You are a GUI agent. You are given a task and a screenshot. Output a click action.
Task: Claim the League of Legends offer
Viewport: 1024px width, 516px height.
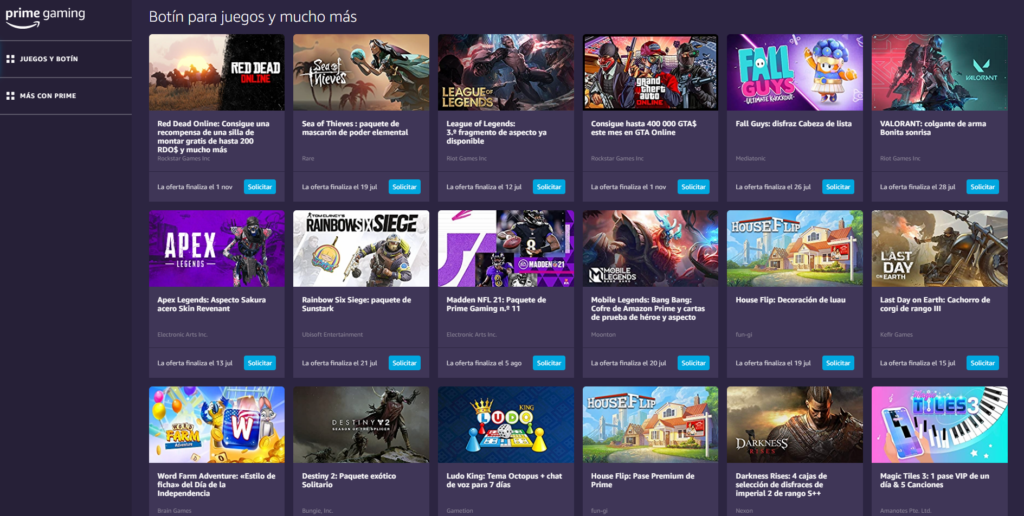tap(549, 187)
